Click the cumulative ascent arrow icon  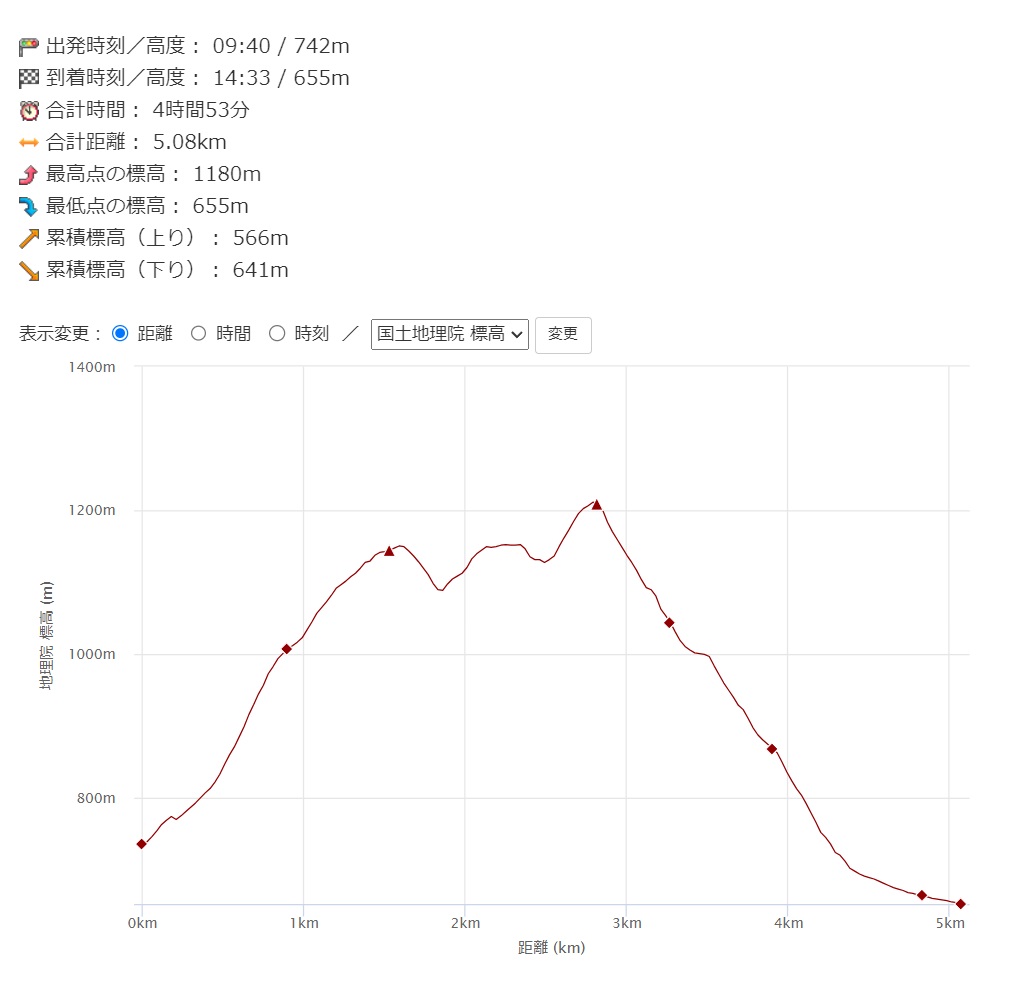(x=28, y=239)
